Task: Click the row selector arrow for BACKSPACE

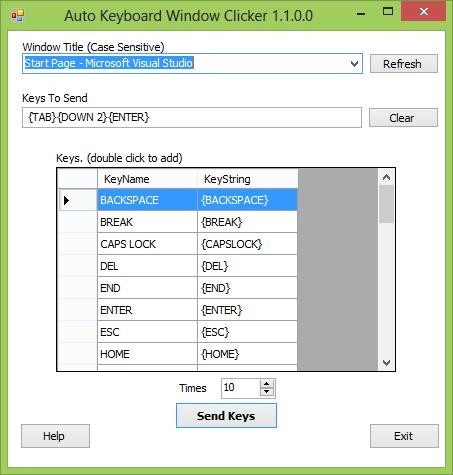Action: [78, 200]
